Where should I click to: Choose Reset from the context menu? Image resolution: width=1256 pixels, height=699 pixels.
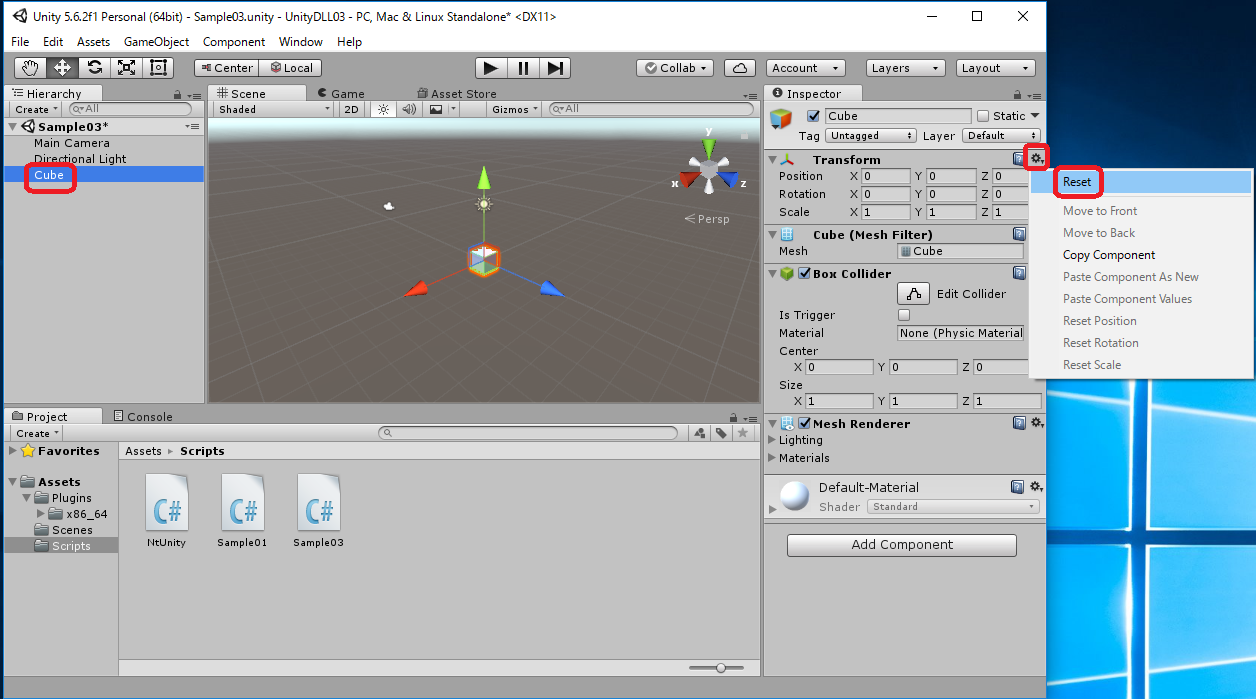click(x=1077, y=182)
